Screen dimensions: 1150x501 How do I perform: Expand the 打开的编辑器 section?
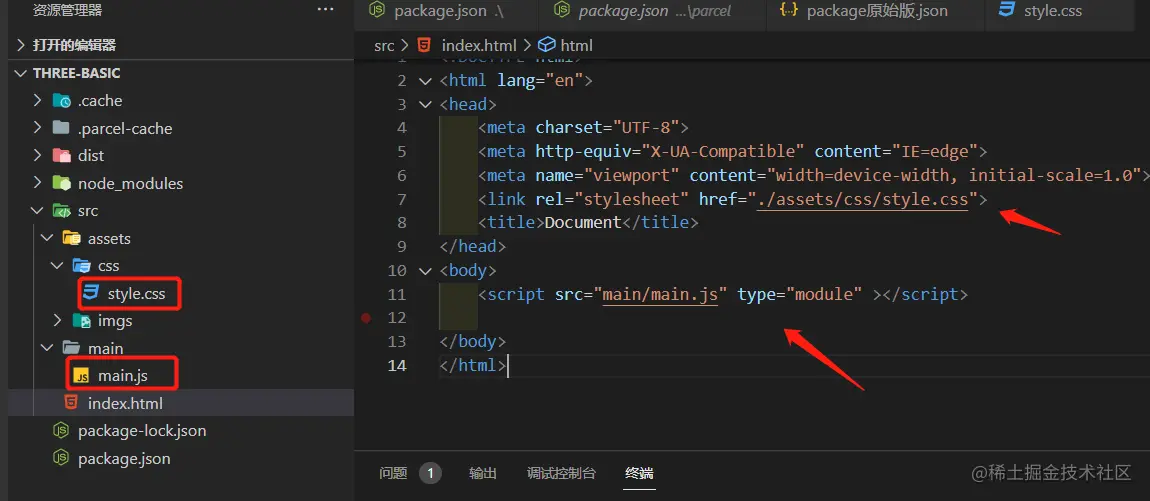(21, 45)
